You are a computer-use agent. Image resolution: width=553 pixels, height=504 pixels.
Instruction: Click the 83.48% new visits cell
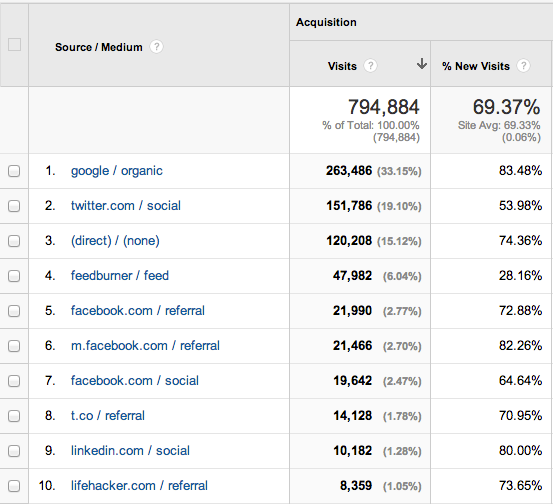click(x=520, y=171)
